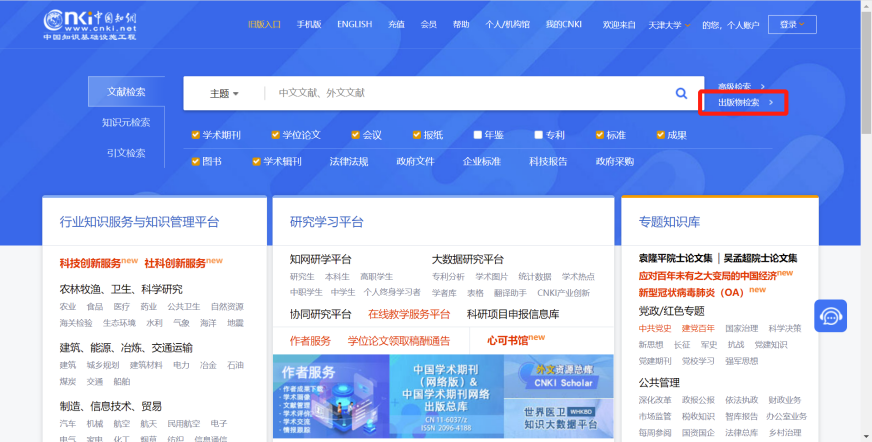This screenshot has height=442, width=872.
Task: Enable 专利 checkbox
Action: [x=538, y=135]
